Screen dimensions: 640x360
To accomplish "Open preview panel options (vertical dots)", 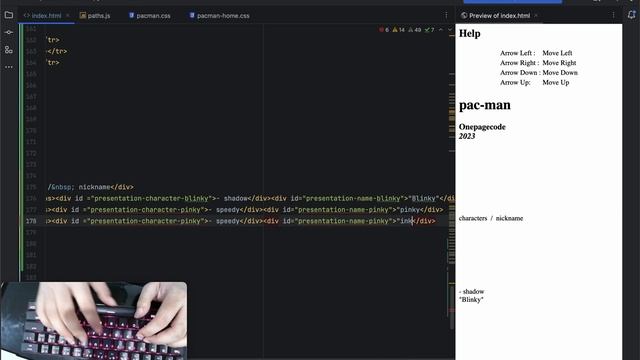I will [x=613, y=16].
